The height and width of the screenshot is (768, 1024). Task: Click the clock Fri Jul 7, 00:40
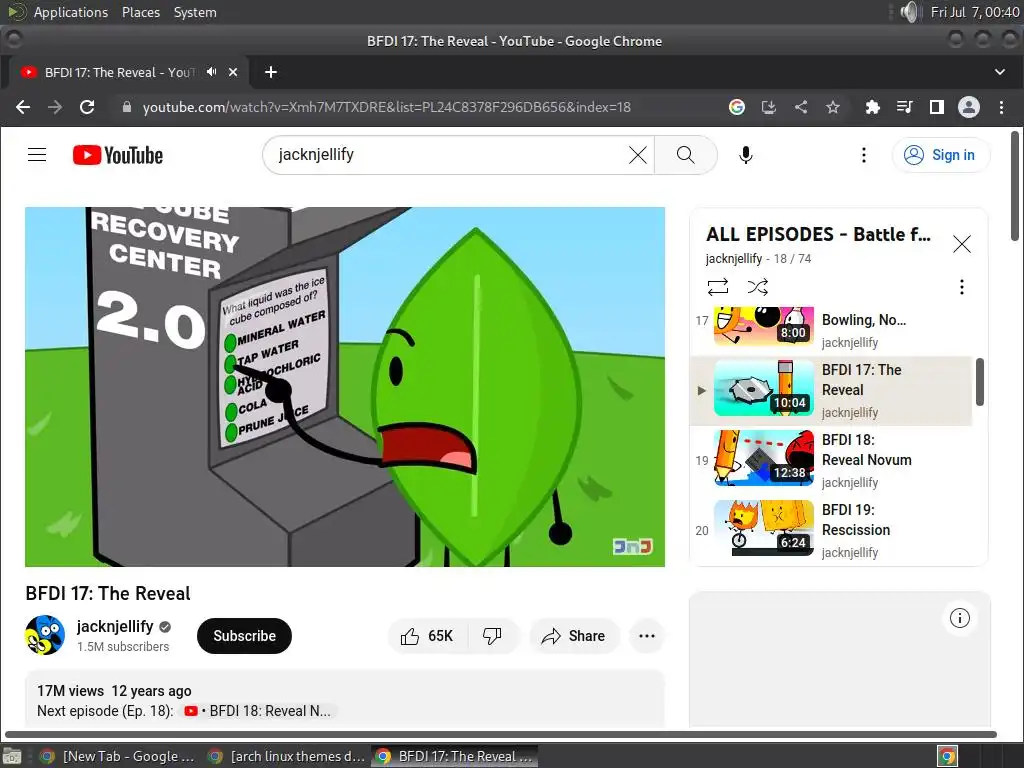coord(974,12)
